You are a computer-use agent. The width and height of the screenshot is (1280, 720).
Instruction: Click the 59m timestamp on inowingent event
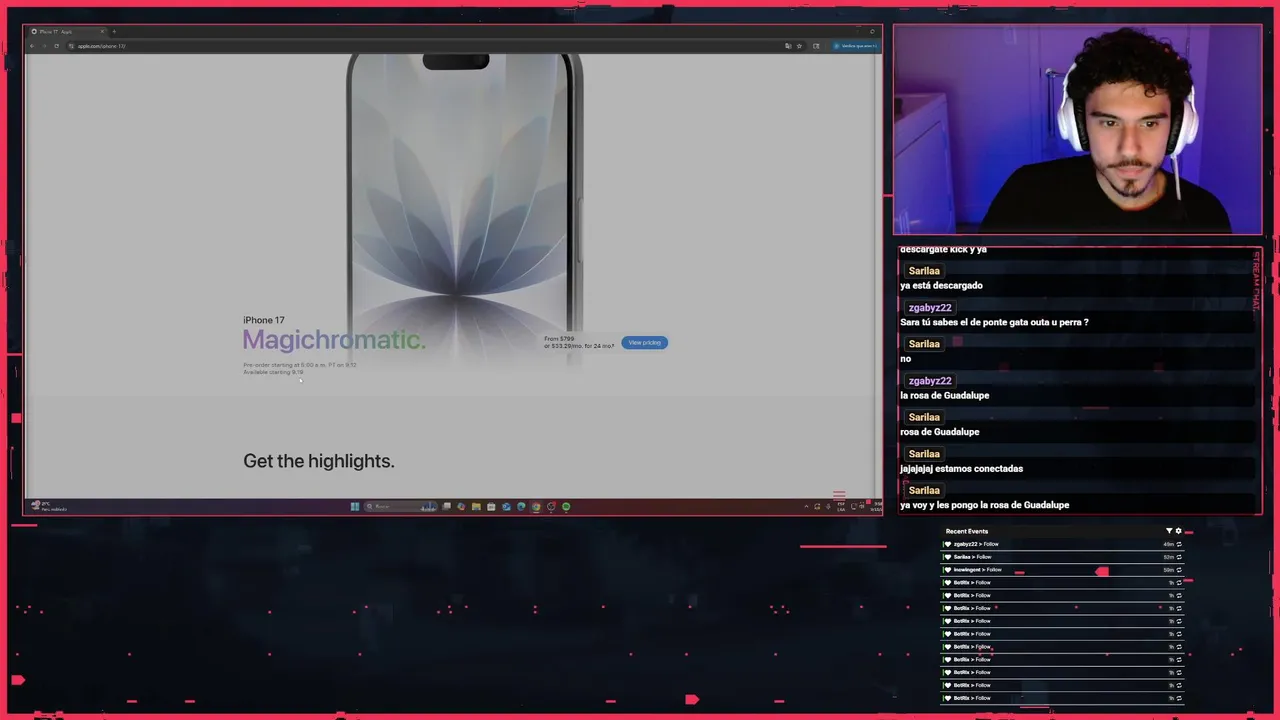point(1168,570)
